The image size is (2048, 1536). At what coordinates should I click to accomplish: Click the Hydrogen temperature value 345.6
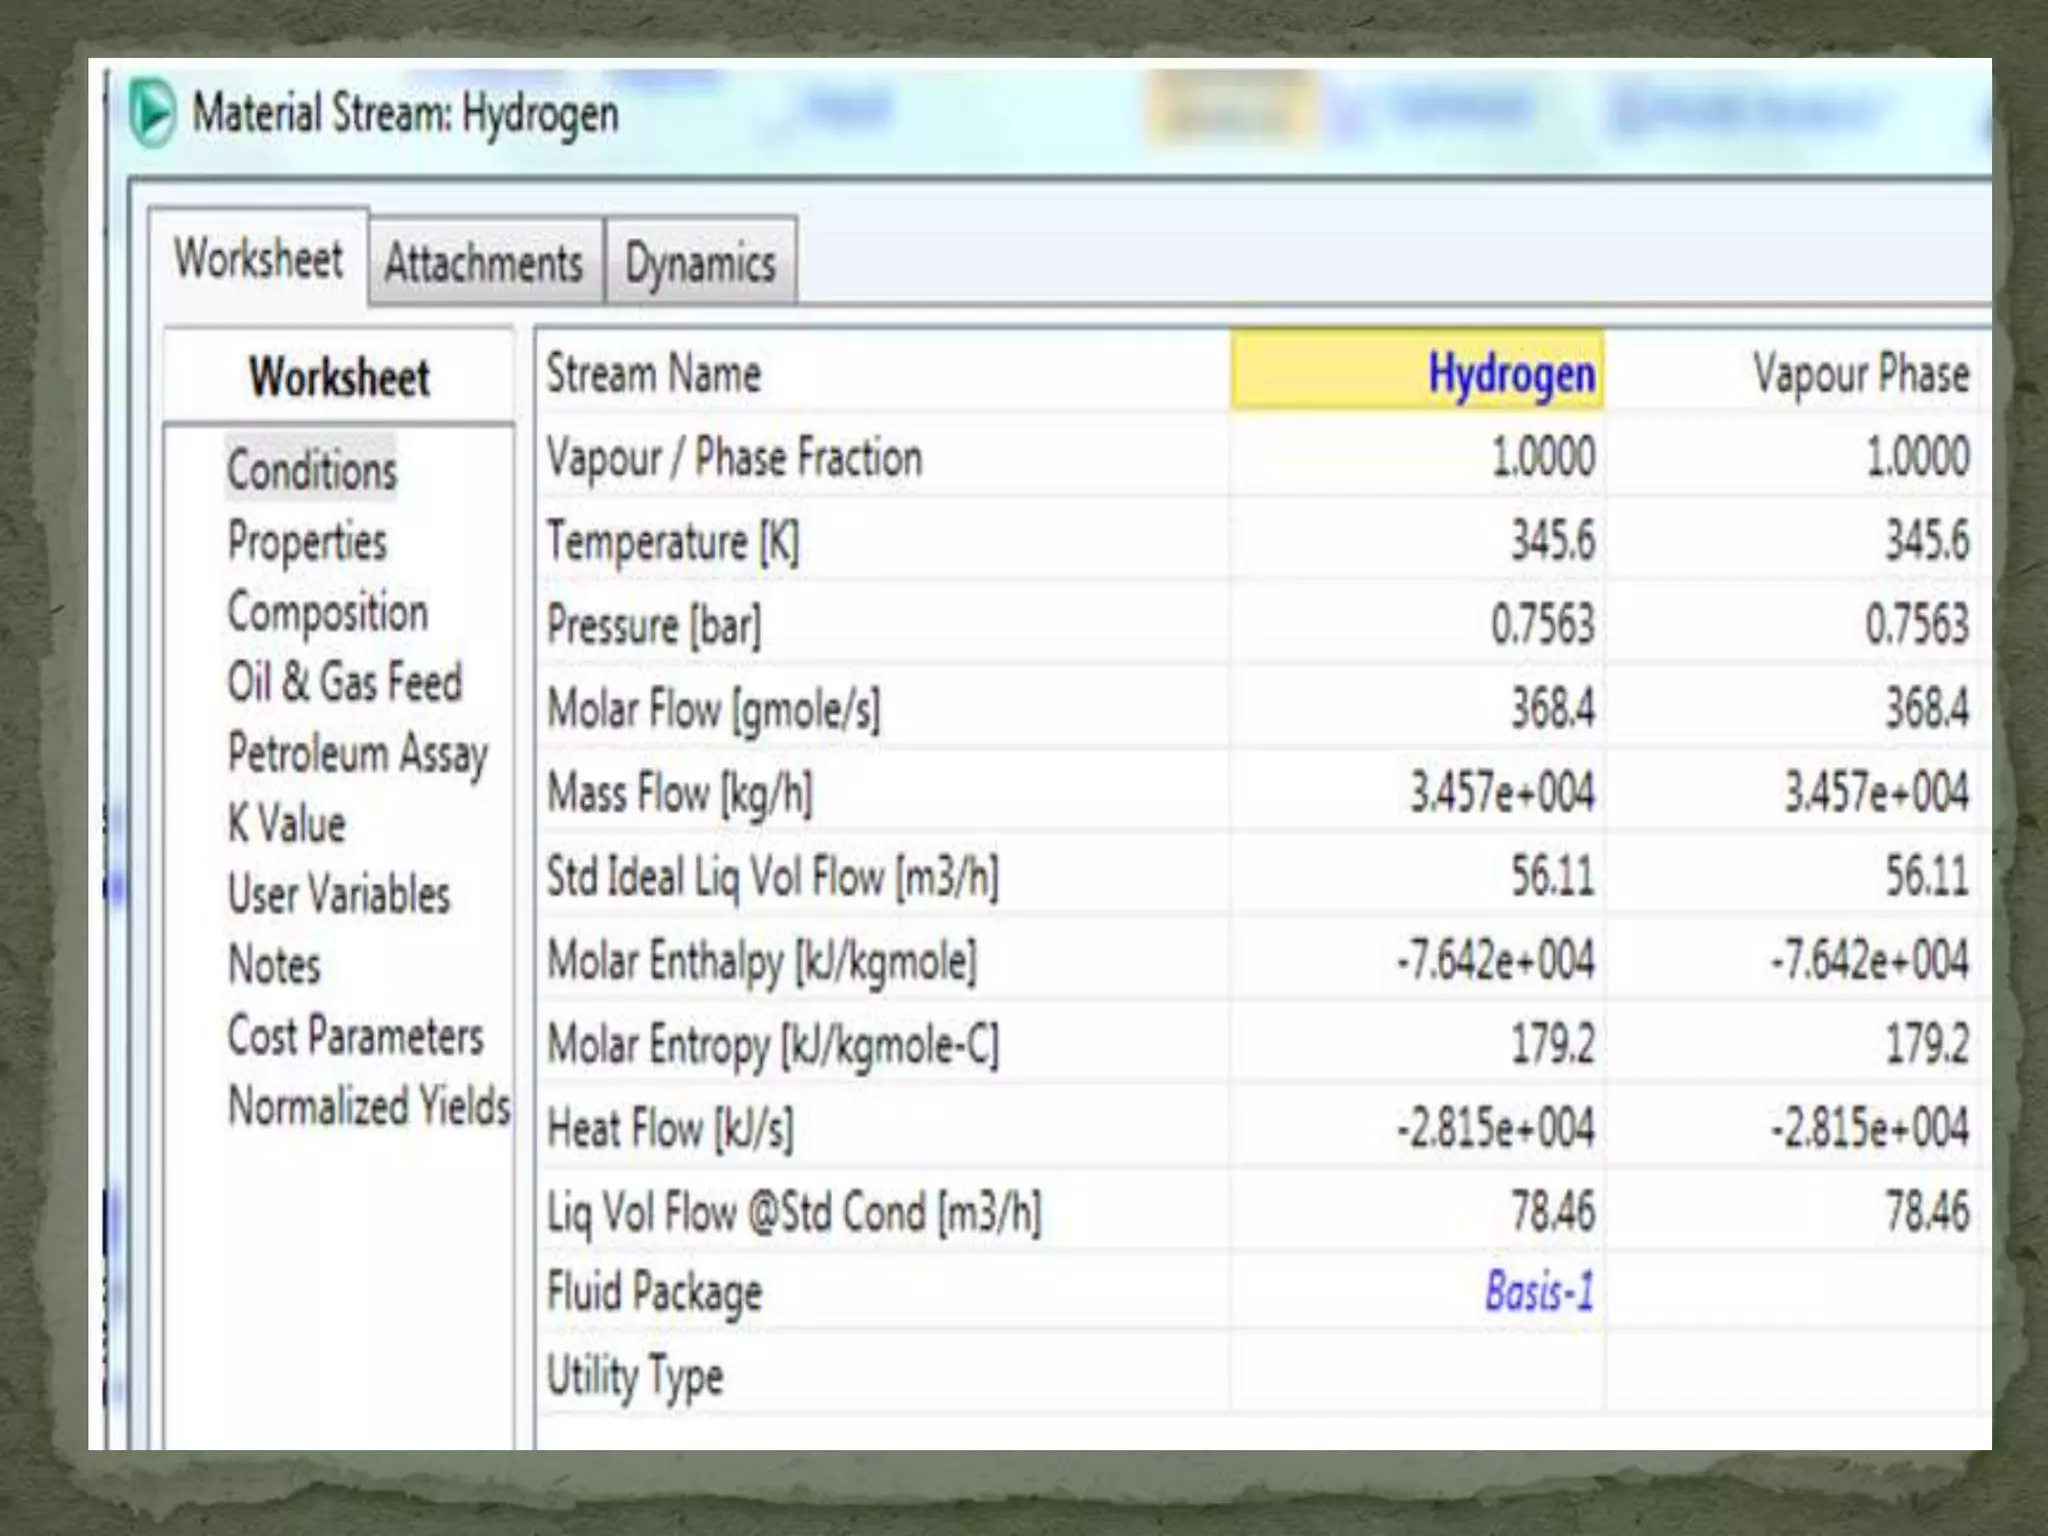pyautogui.click(x=1553, y=541)
